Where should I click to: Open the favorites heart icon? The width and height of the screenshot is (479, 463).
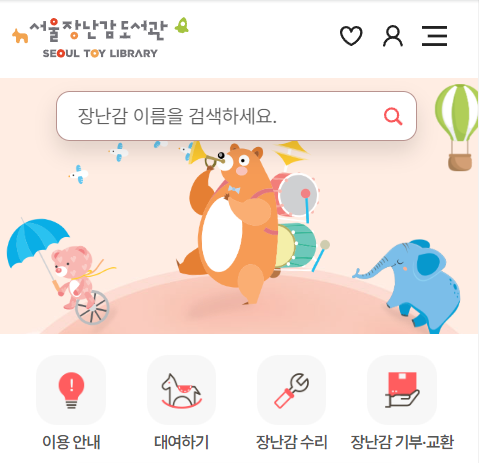coord(351,36)
